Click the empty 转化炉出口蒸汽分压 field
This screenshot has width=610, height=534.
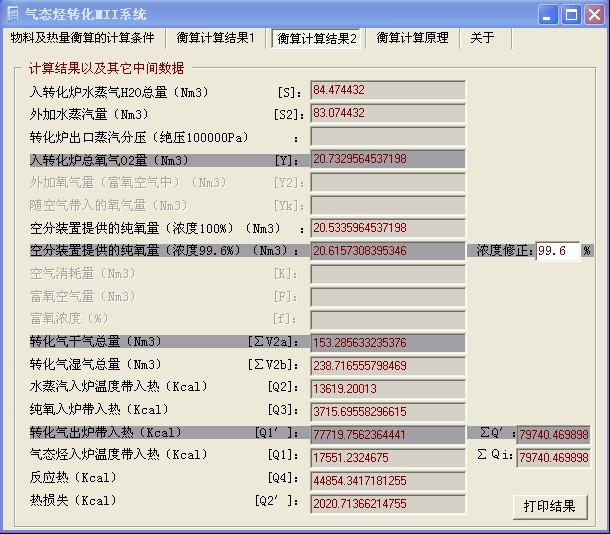387,136
